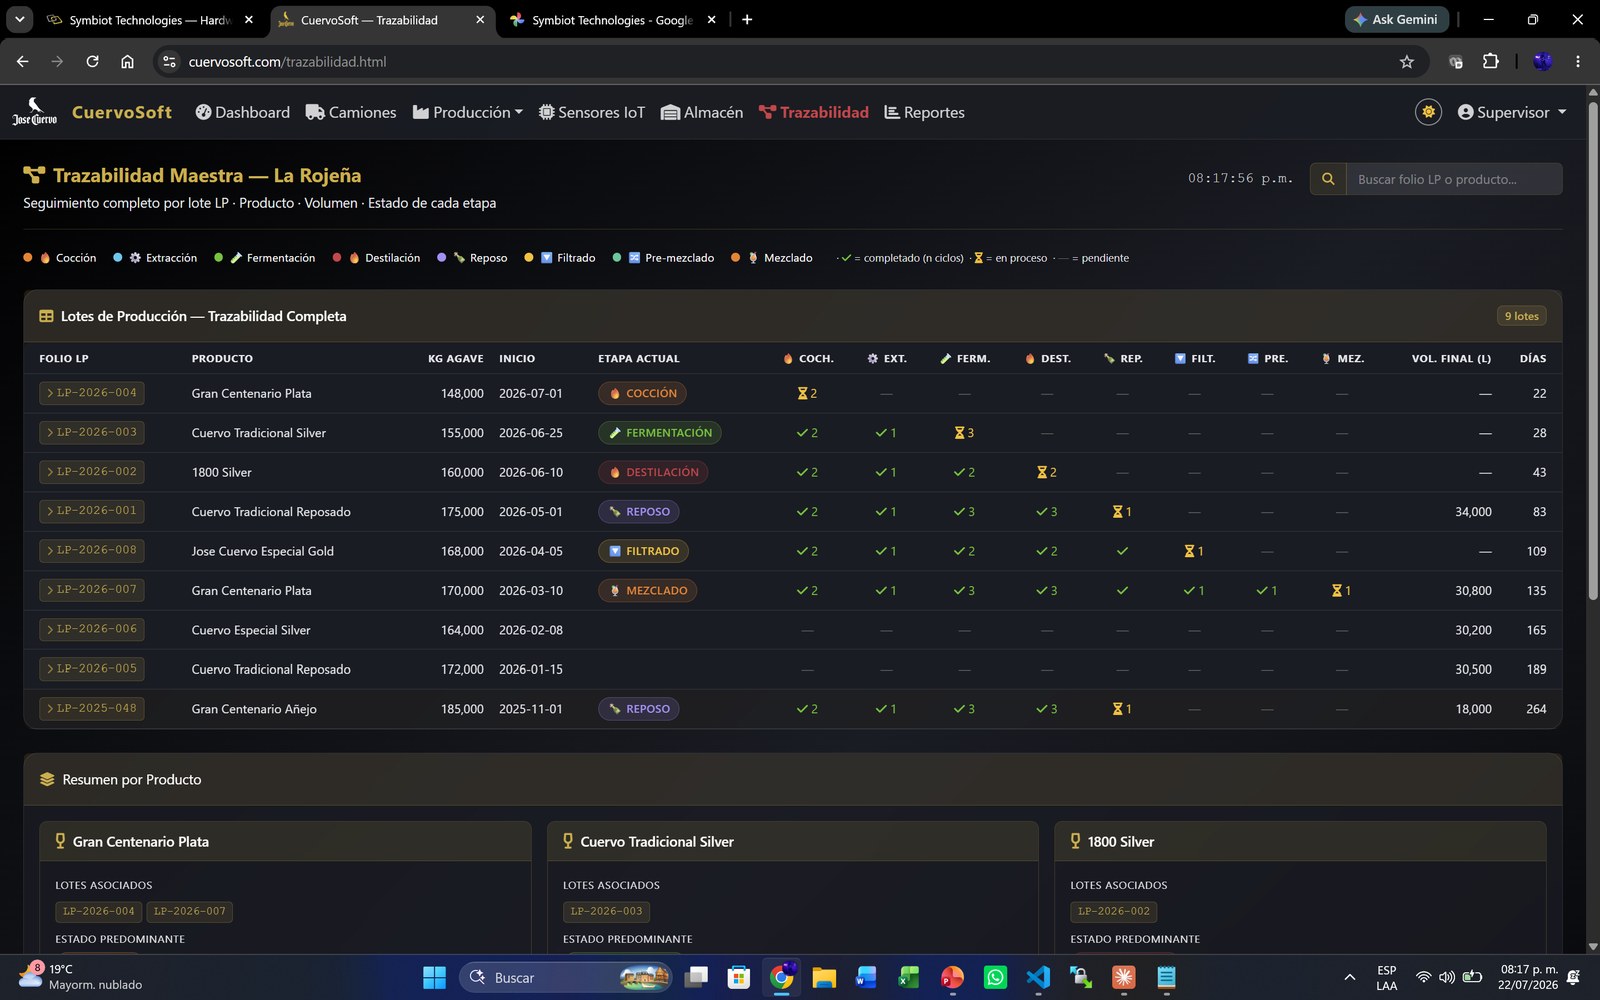
Task: Bookmark this page with the star icon
Action: (1407, 61)
